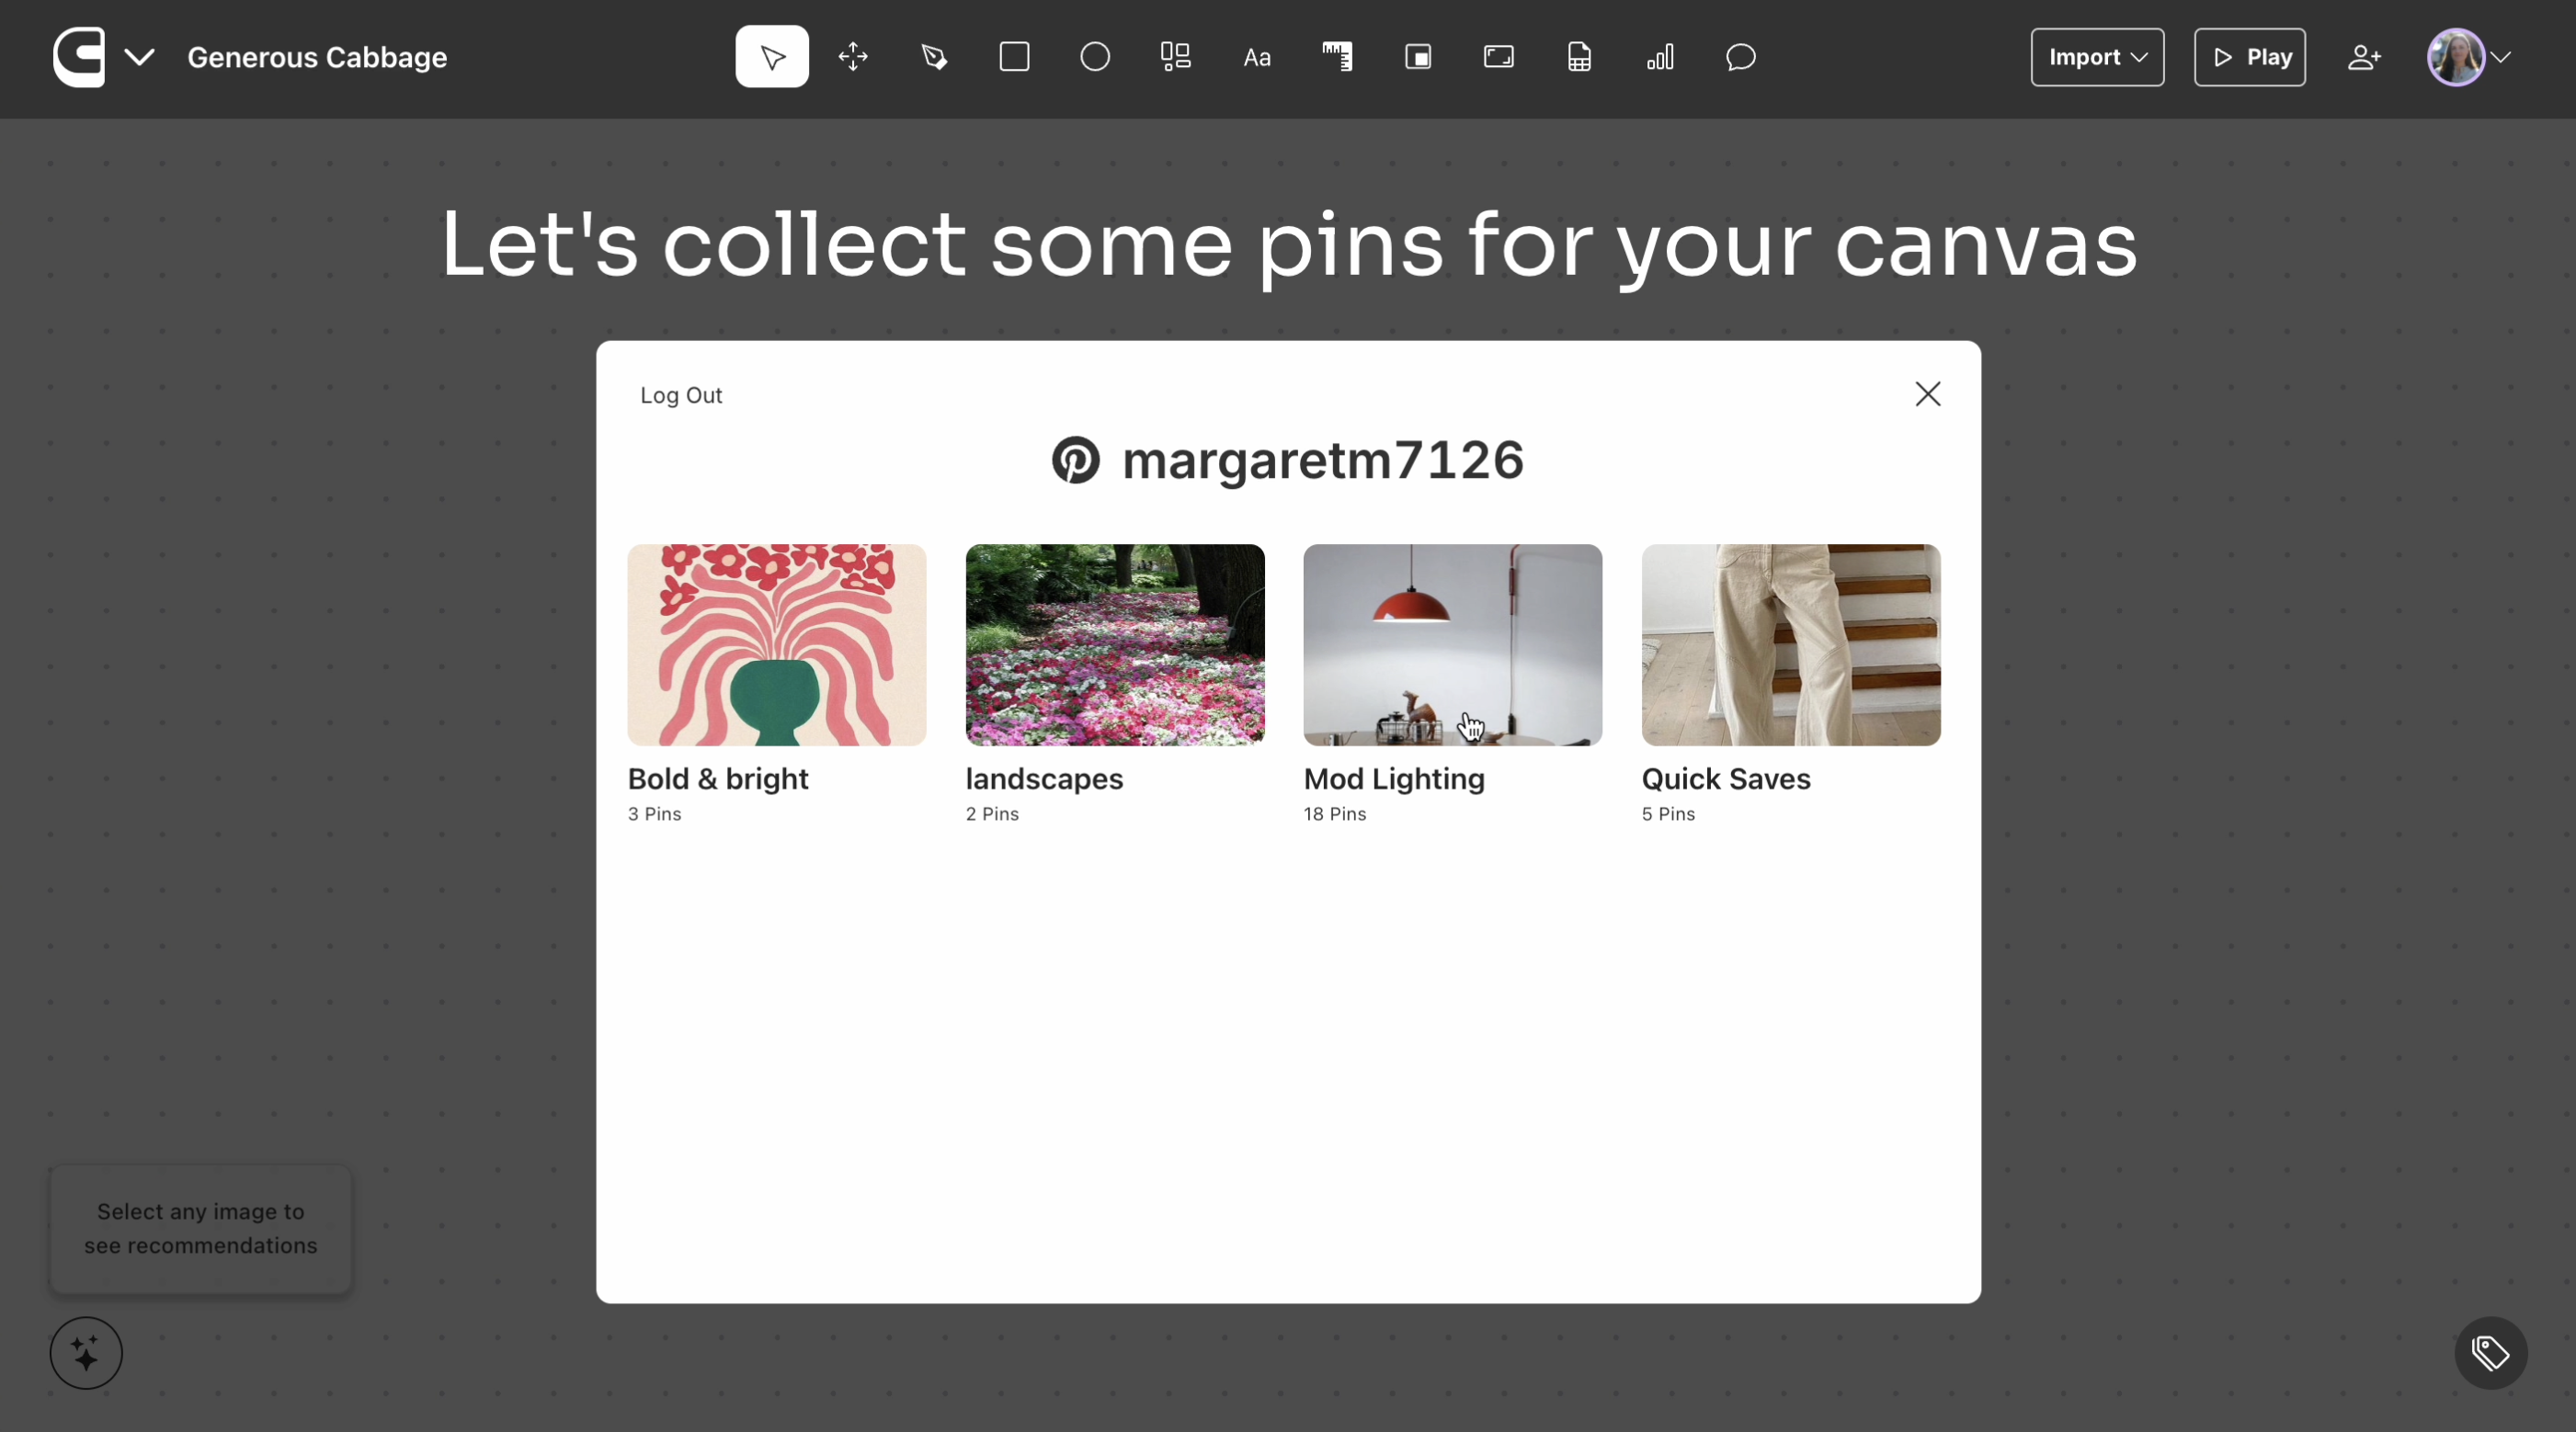The image size is (2576, 1432).
Task: Open the chart tool
Action: [1660, 57]
